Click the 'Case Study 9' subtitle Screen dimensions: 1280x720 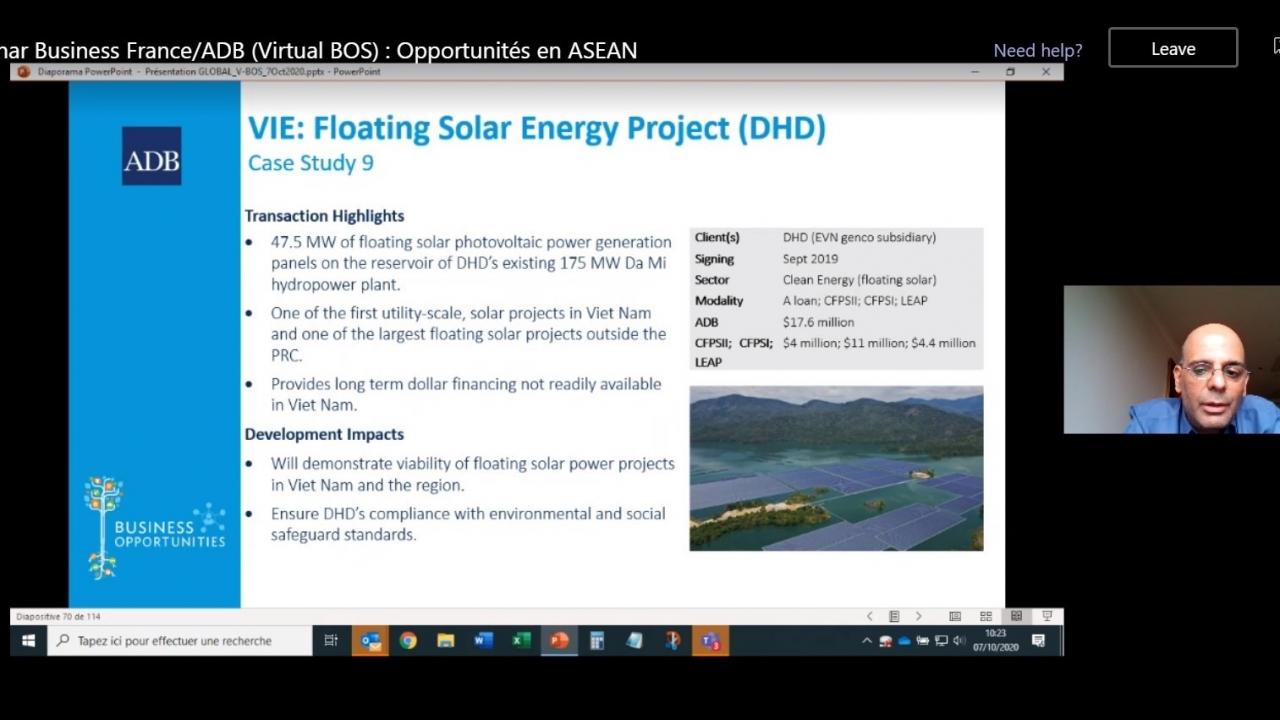311,163
